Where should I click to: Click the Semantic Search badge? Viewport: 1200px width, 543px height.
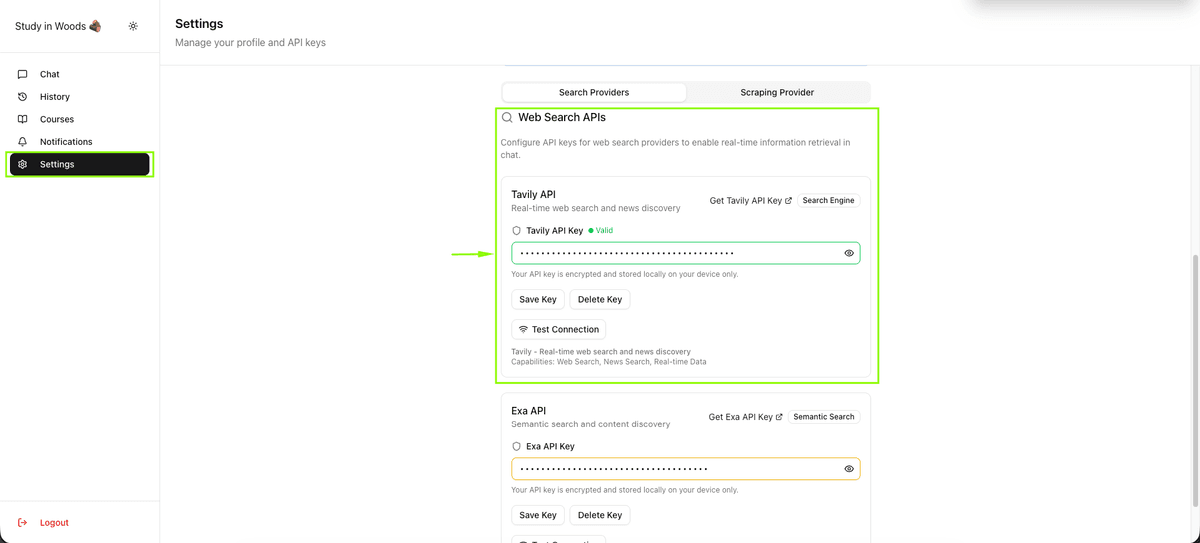[824, 417]
